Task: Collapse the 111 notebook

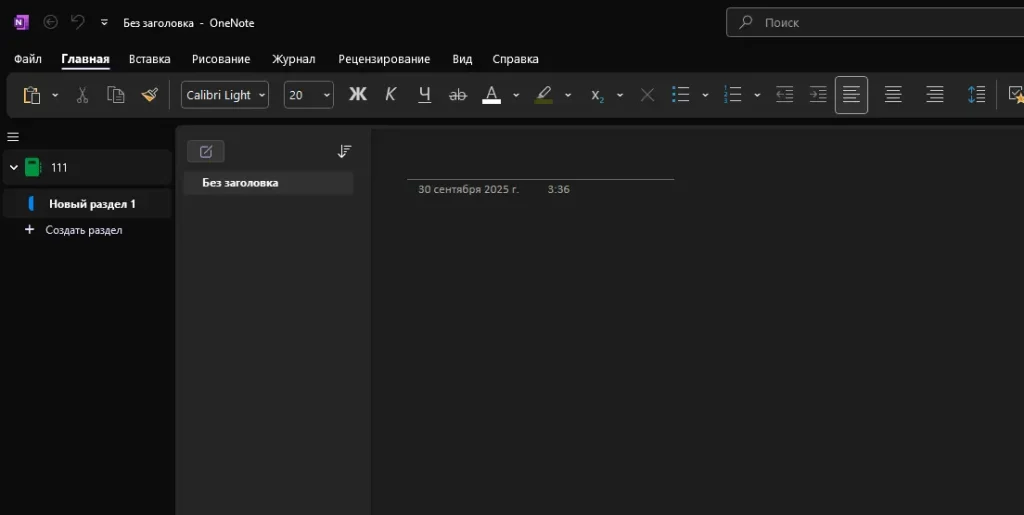Action: coord(14,168)
